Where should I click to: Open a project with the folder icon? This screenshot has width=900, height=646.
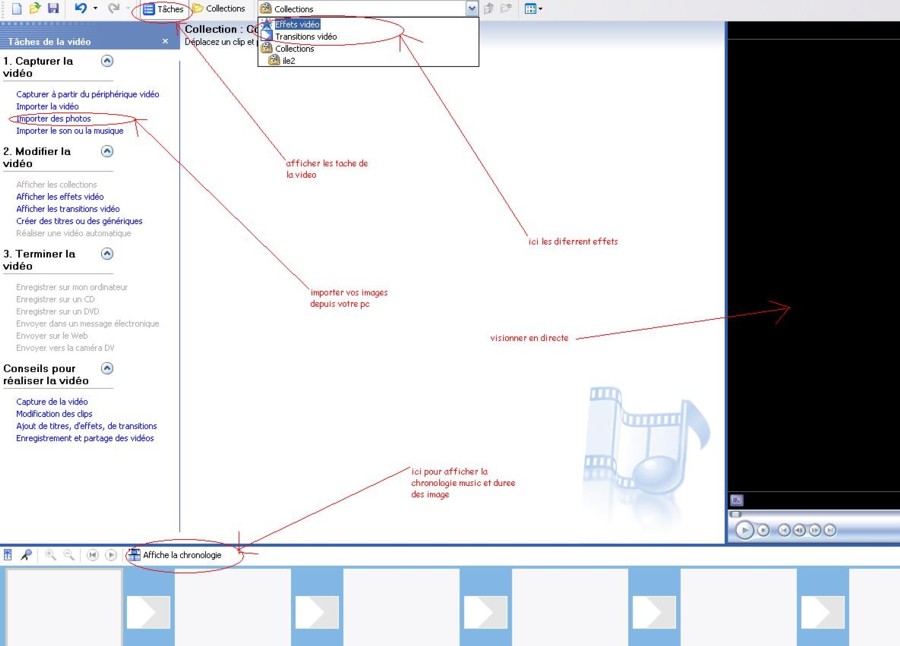click(35, 9)
